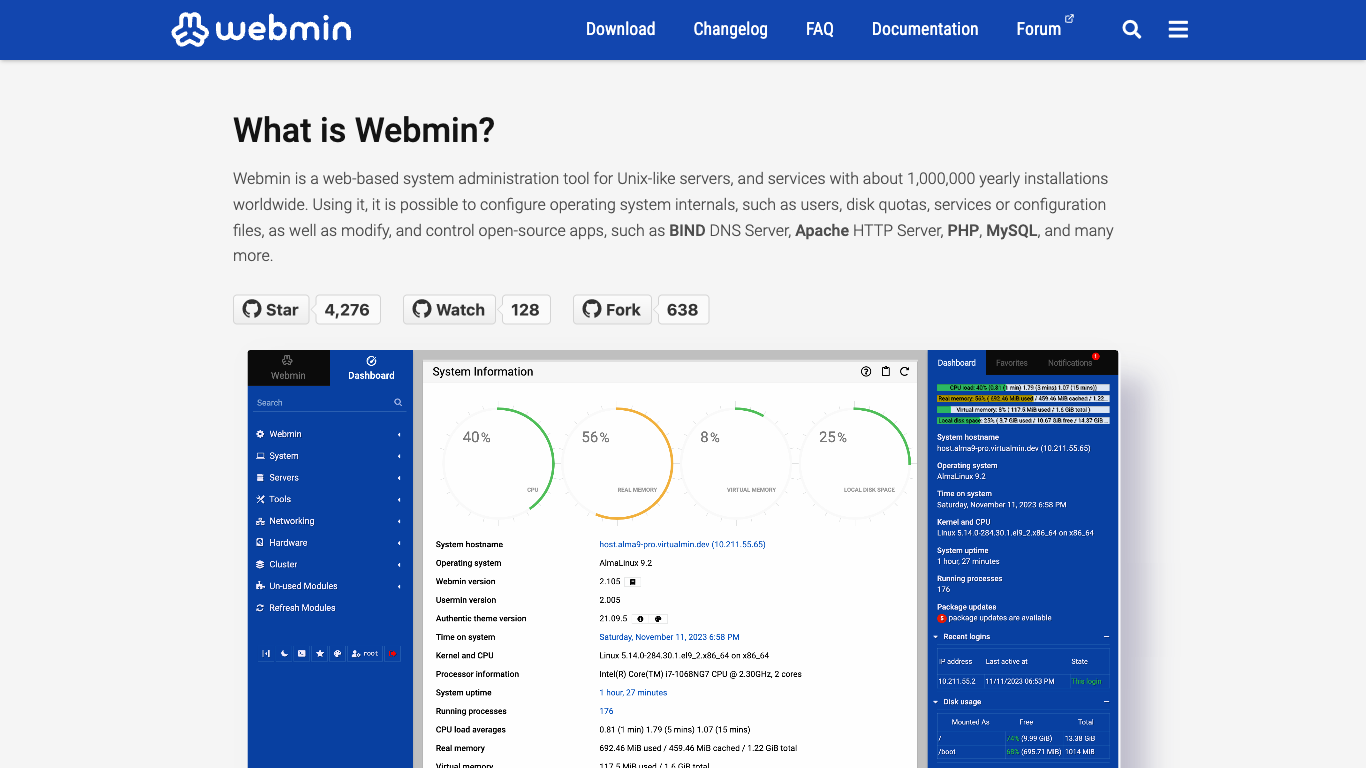Open the 4,276 stargazers count
1366x768 pixels.
[347, 309]
